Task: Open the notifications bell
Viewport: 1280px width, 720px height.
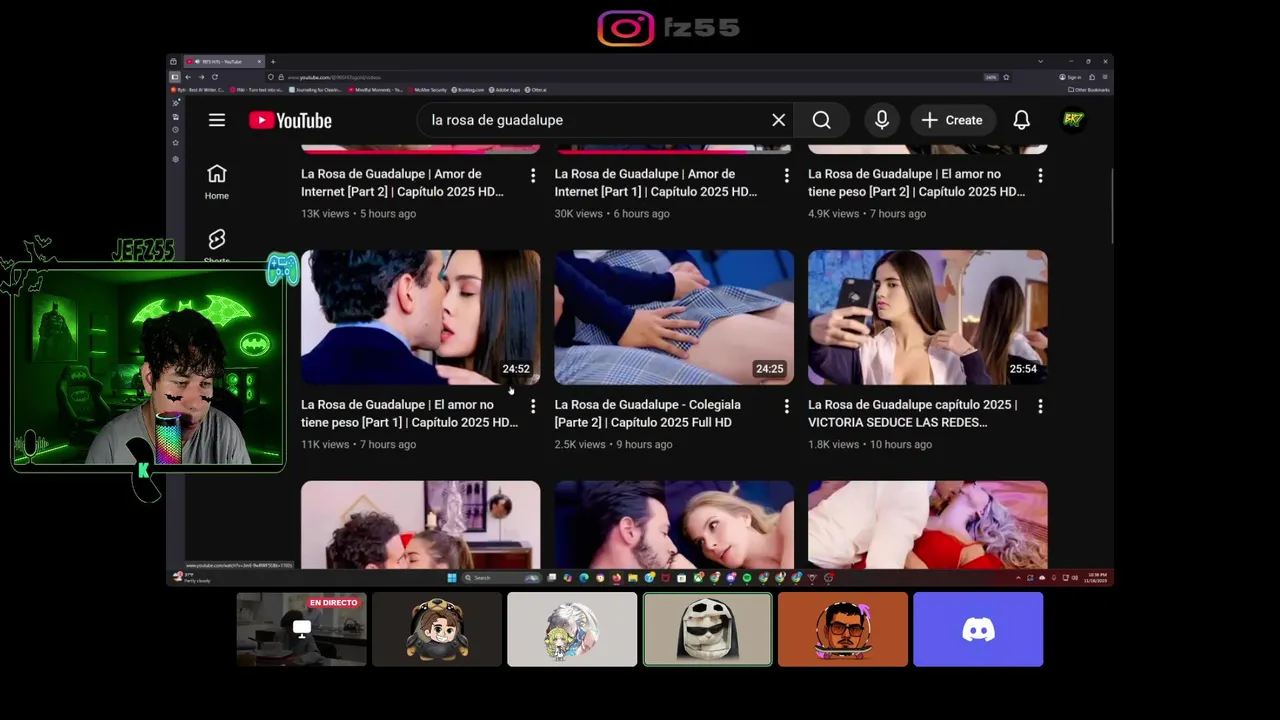Action: 1021,120
